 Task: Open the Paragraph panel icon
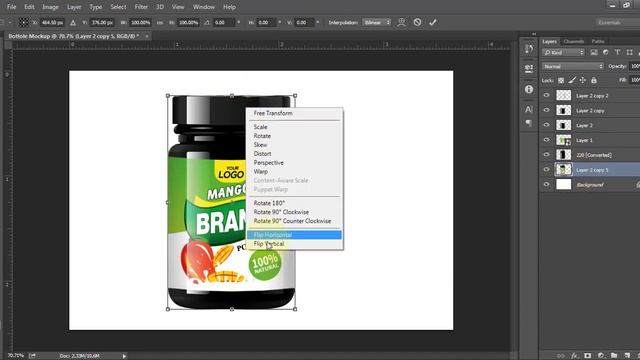529,123
